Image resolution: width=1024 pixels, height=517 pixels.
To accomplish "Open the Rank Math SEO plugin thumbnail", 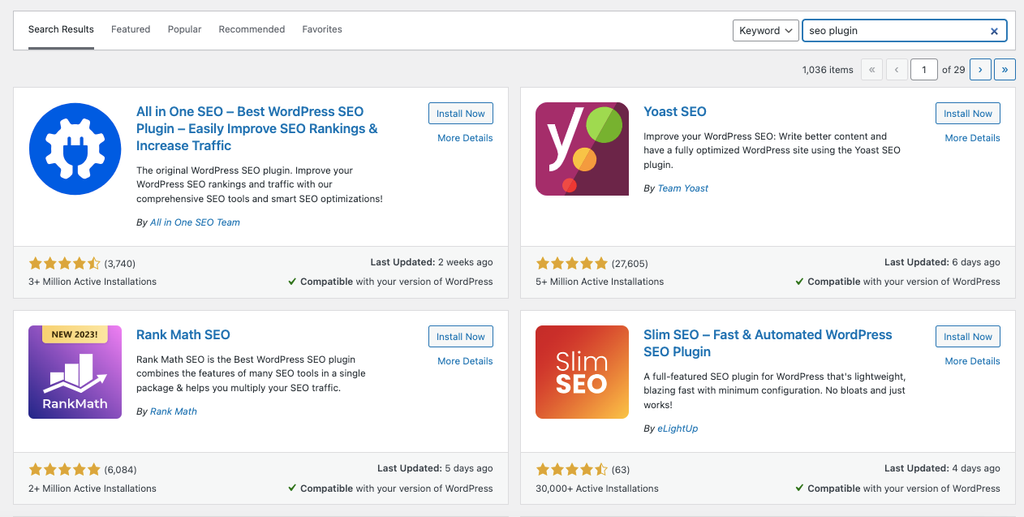I will pos(75,372).
